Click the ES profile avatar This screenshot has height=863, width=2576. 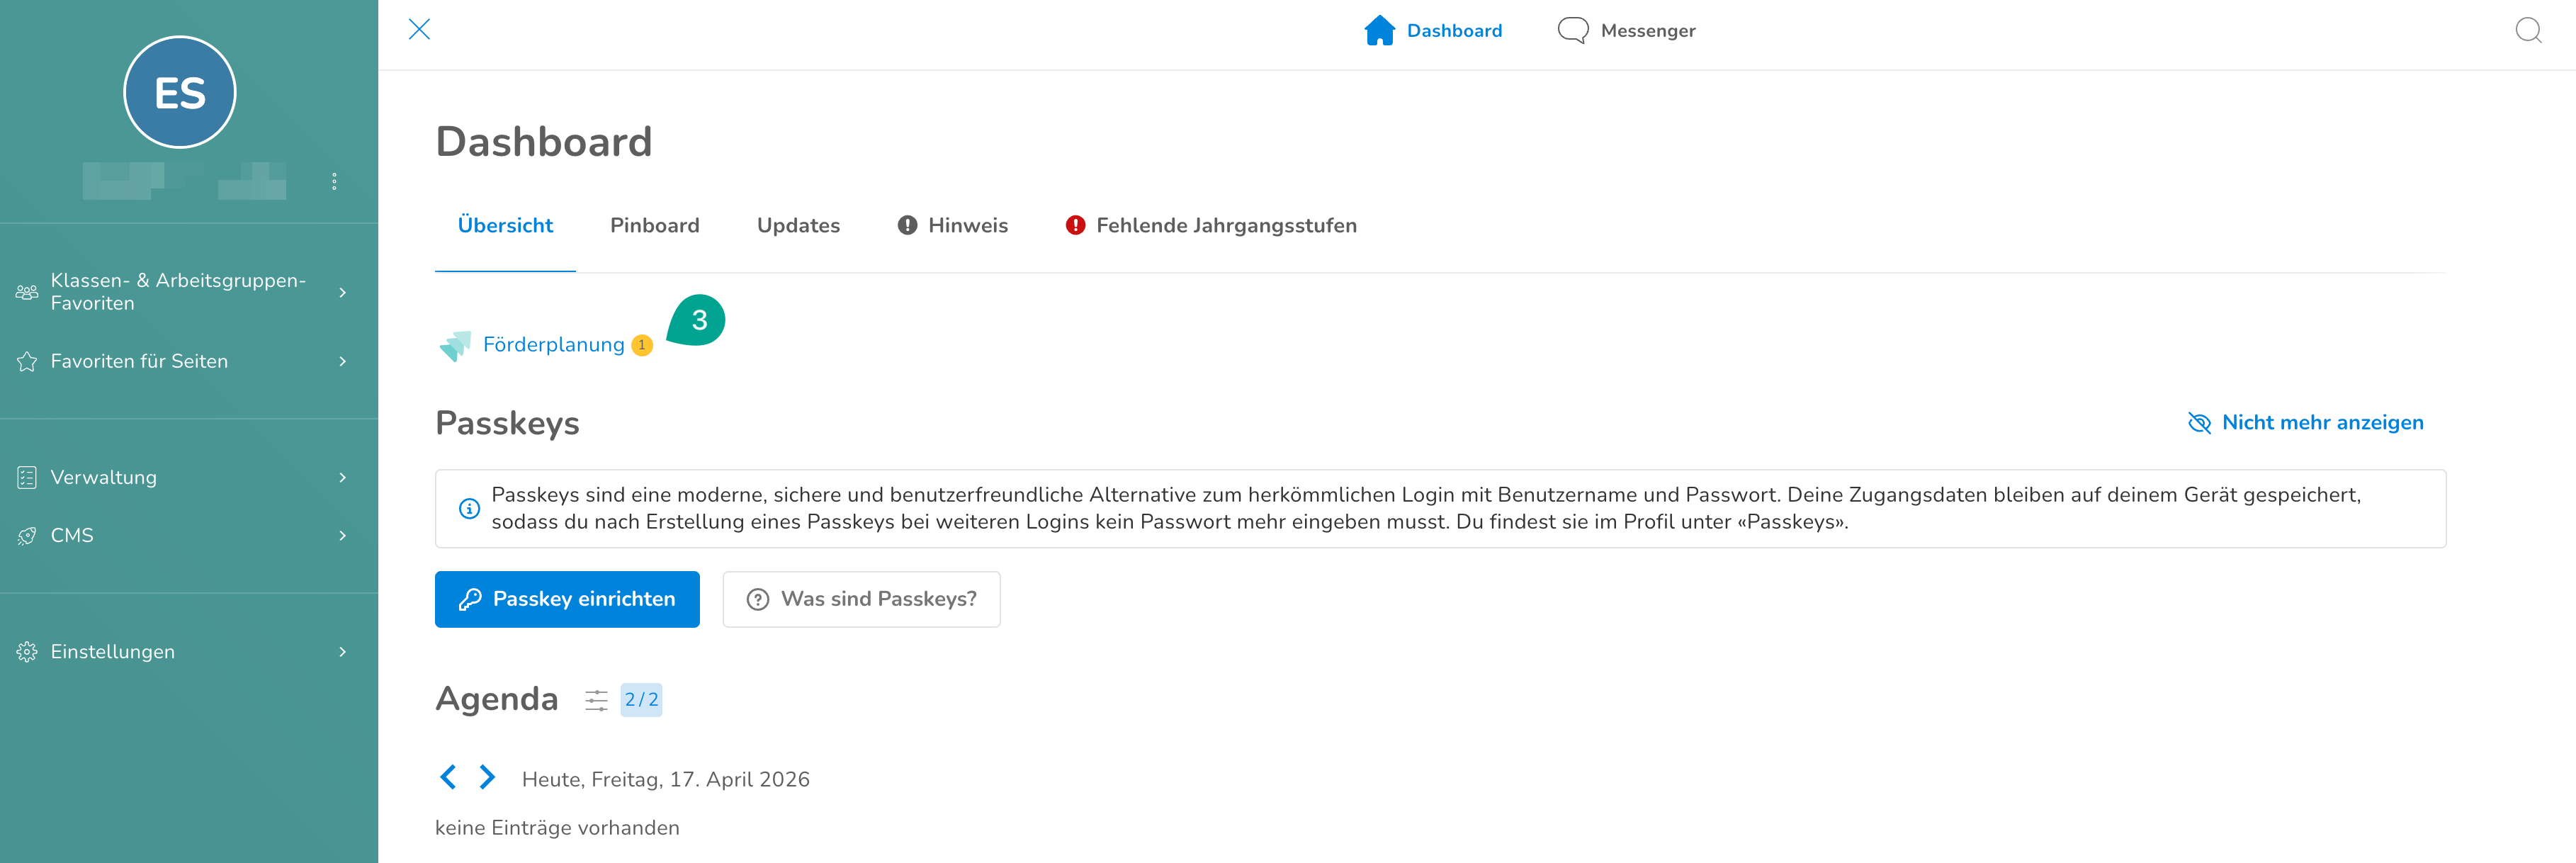pos(180,92)
